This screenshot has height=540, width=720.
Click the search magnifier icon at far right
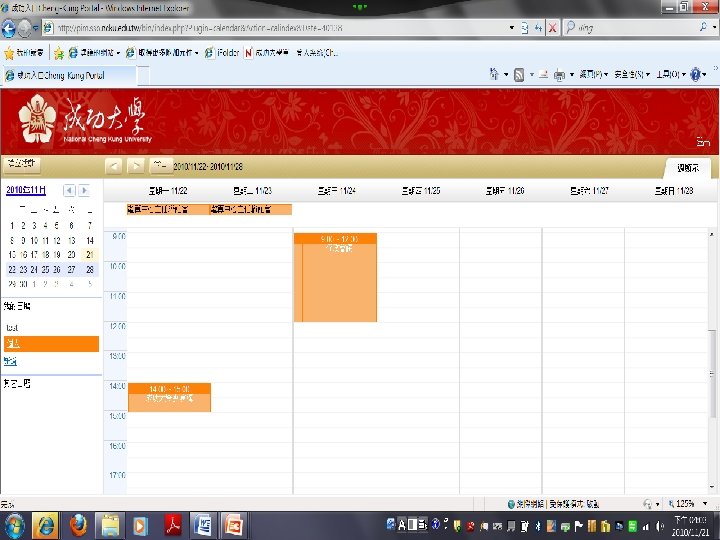pos(703,28)
